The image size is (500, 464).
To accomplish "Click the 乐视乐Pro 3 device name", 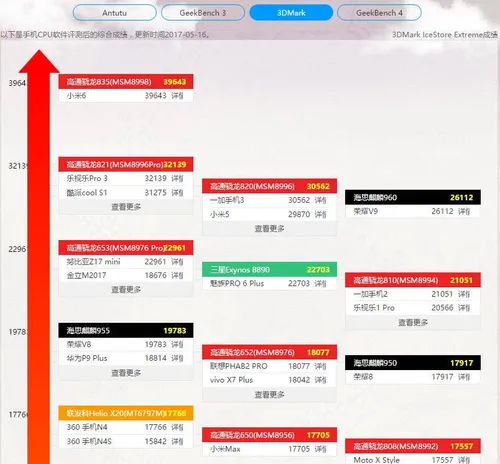I will coord(87,178).
